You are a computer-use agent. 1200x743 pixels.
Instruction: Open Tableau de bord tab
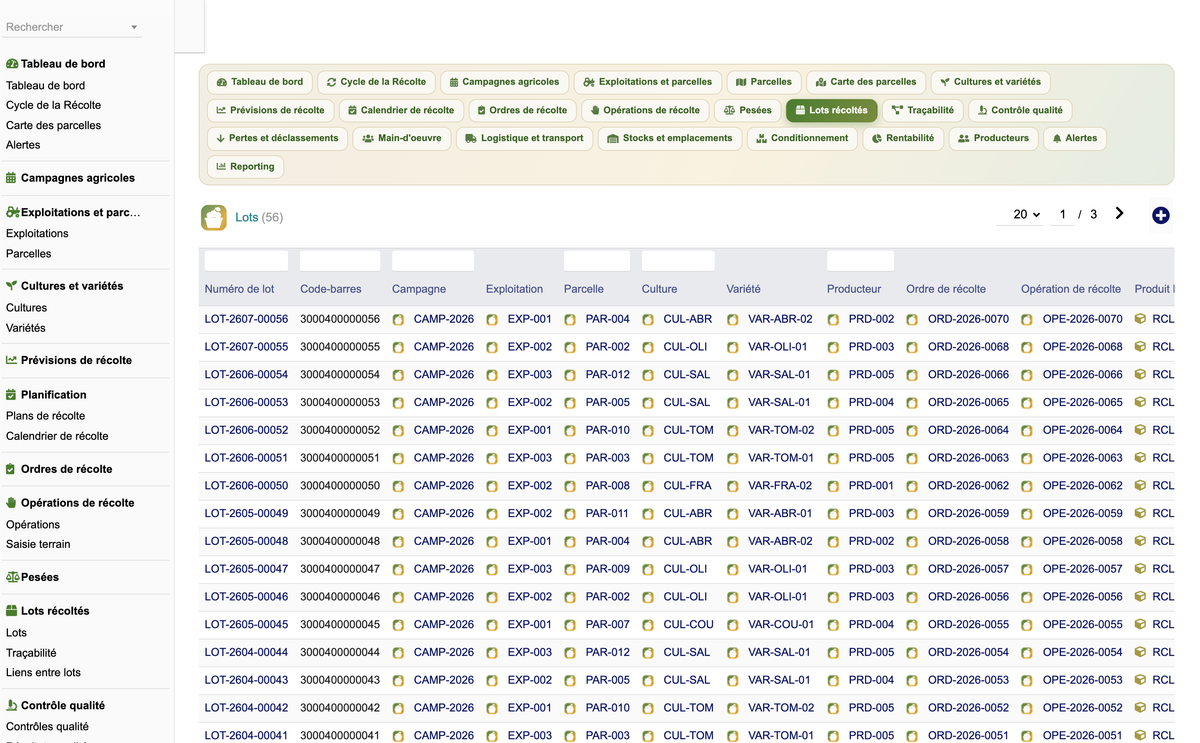pyautogui.click(x=259, y=82)
